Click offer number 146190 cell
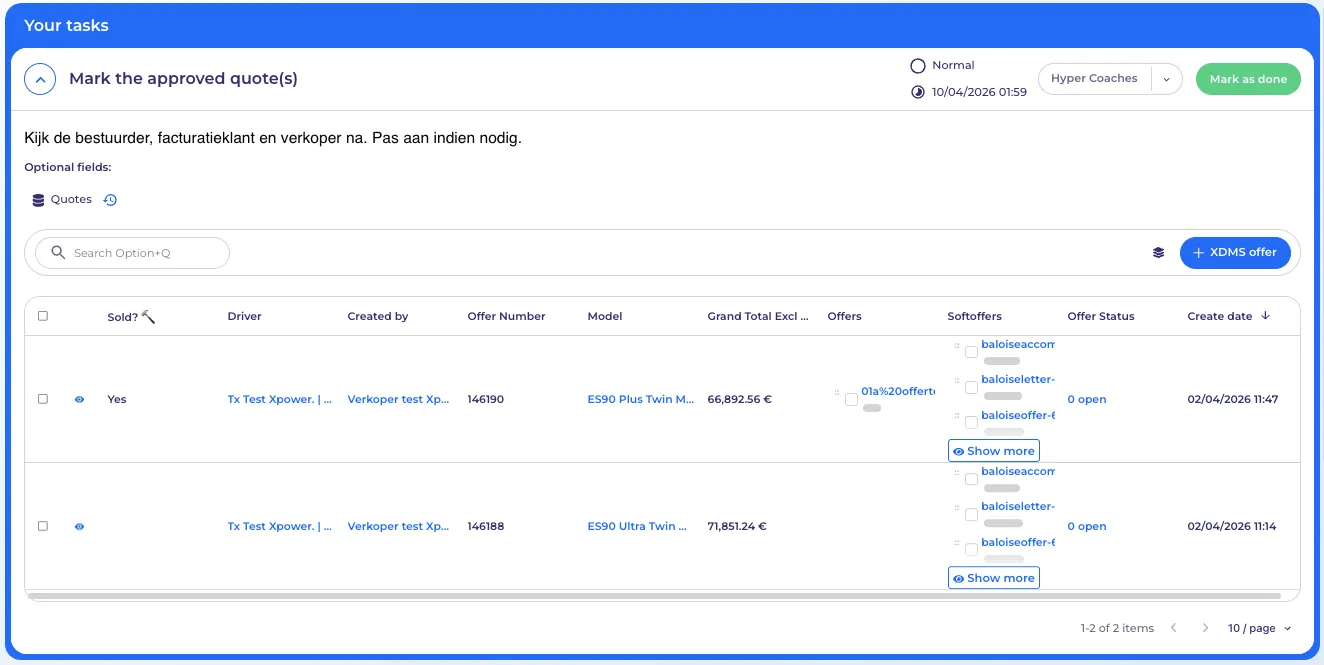Screen dimensions: 1324x665 (486, 399)
